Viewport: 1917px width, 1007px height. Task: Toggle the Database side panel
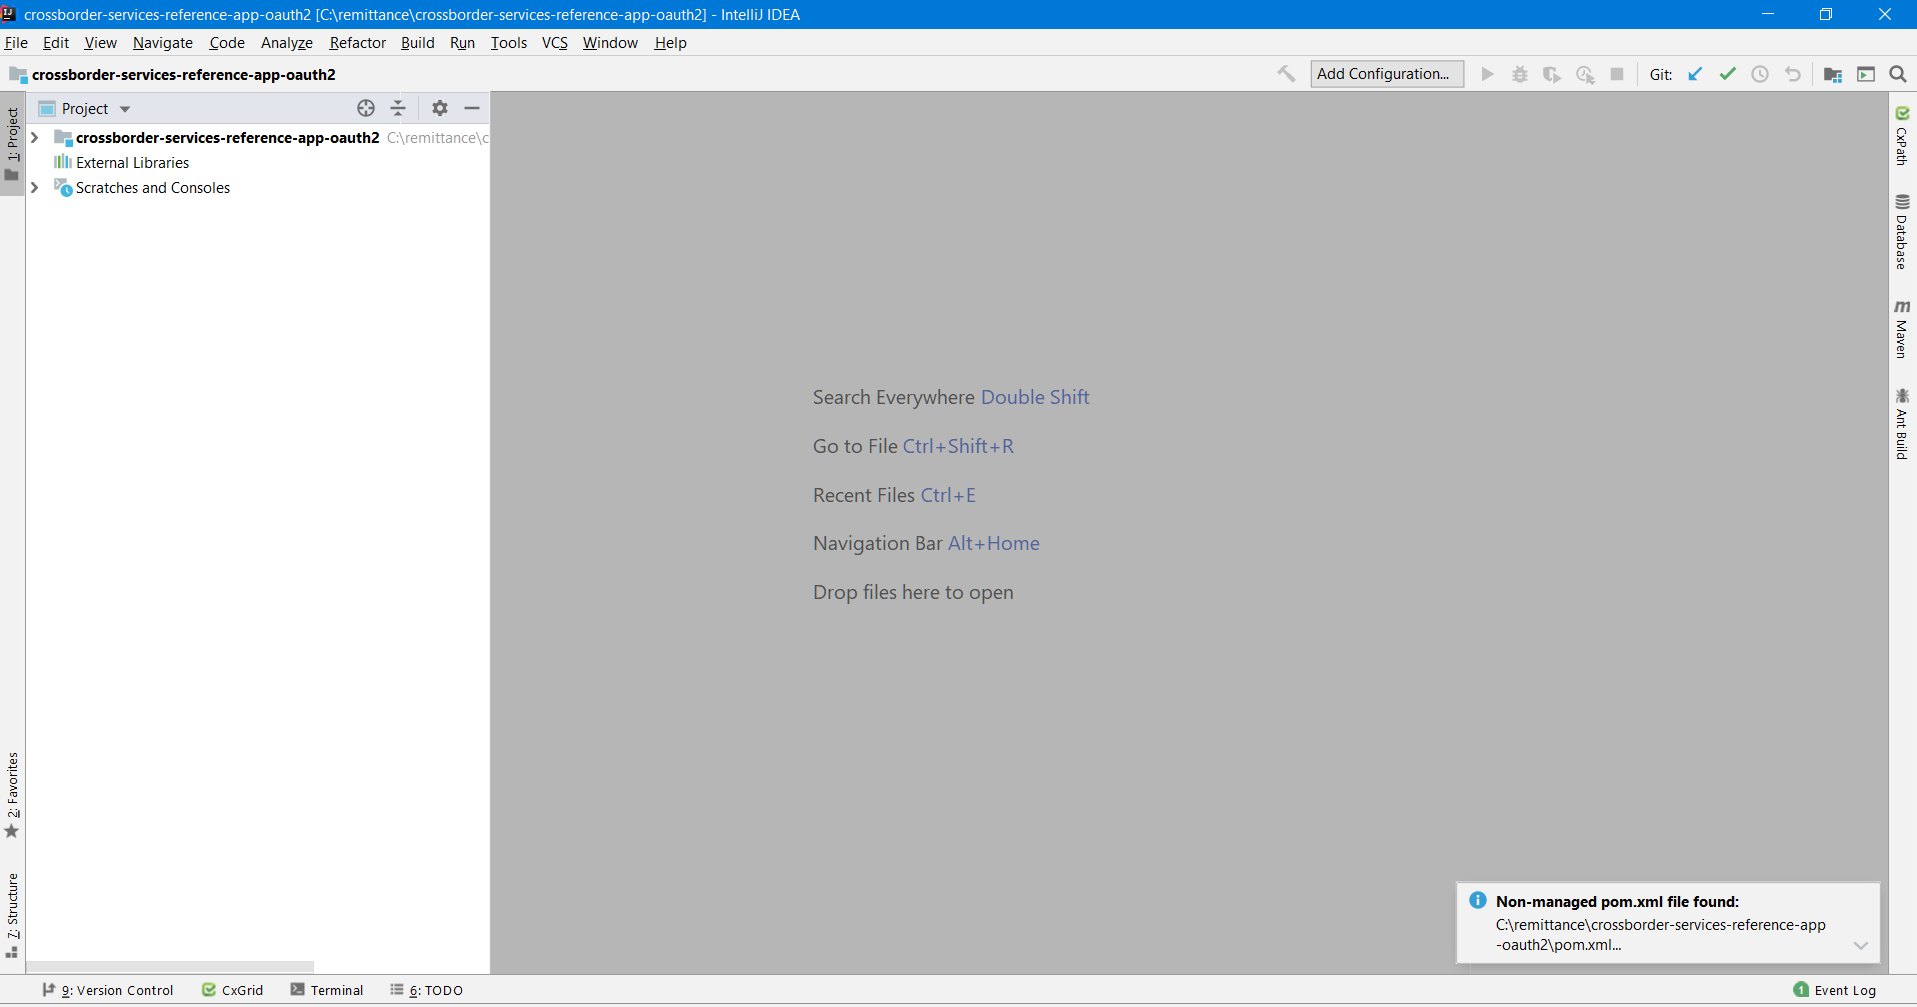pyautogui.click(x=1901, y=232)
